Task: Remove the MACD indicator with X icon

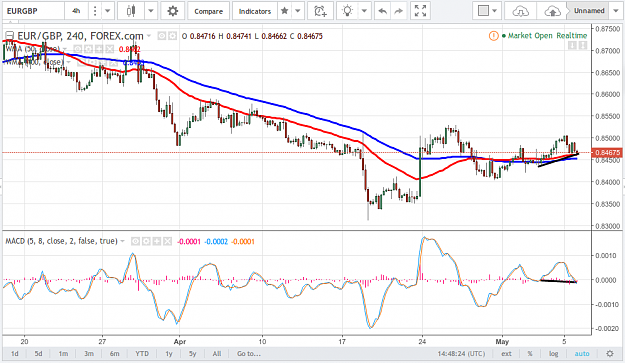Action: tap(167, 241)
